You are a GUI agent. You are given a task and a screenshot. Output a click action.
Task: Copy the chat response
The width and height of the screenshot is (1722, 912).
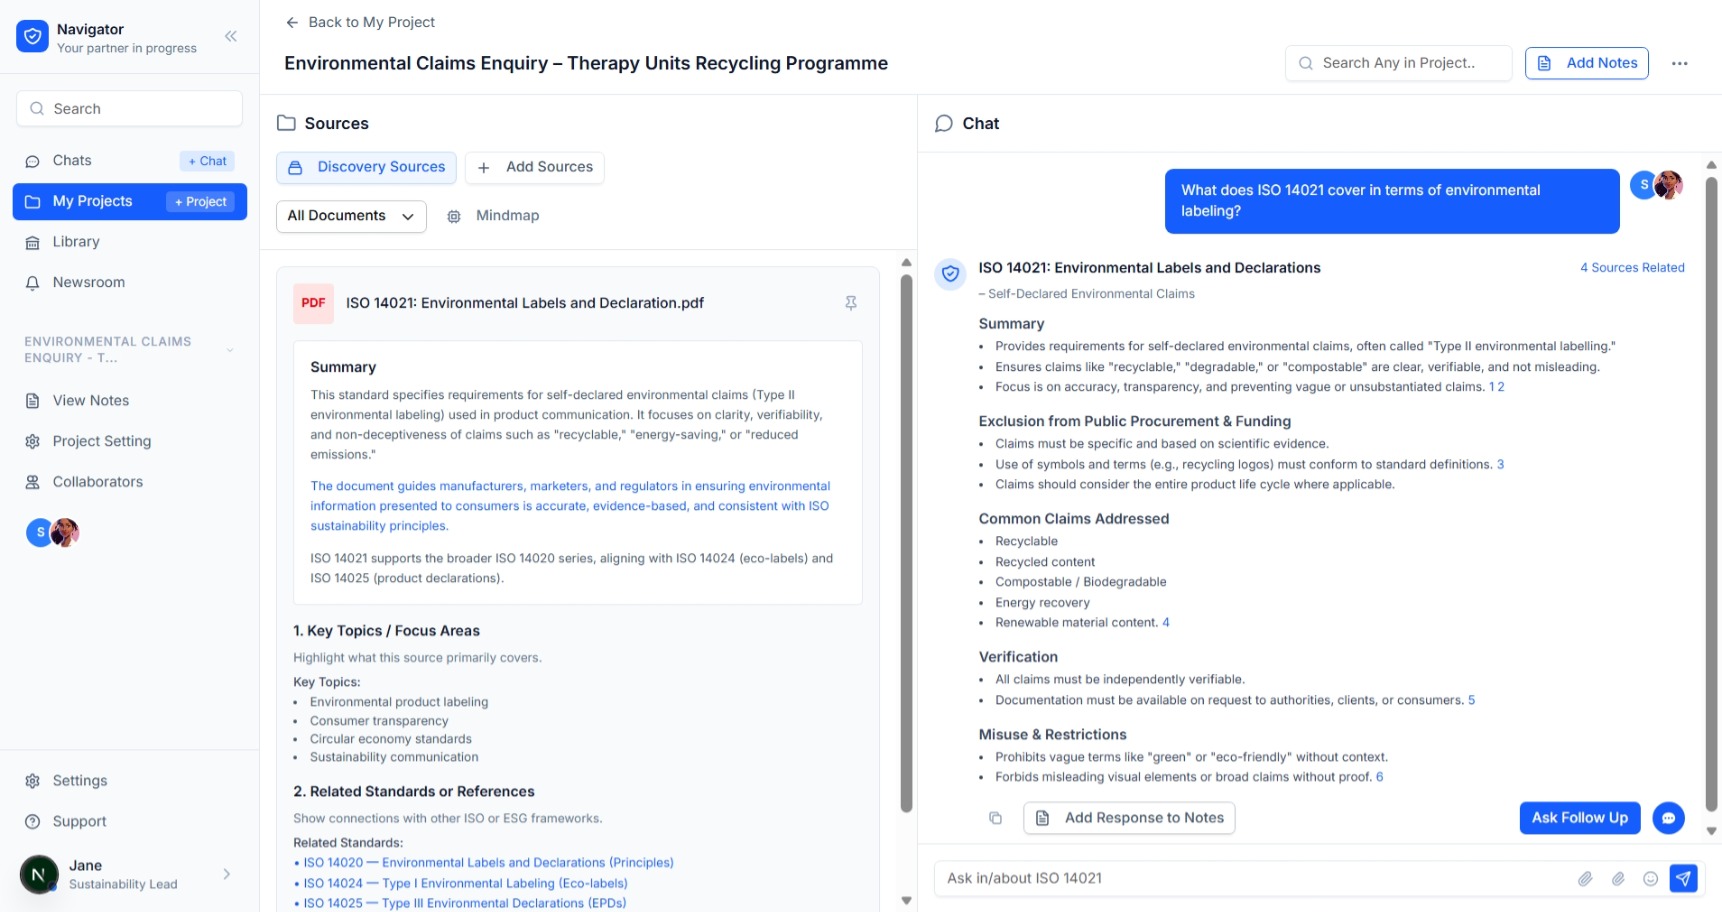995,818
